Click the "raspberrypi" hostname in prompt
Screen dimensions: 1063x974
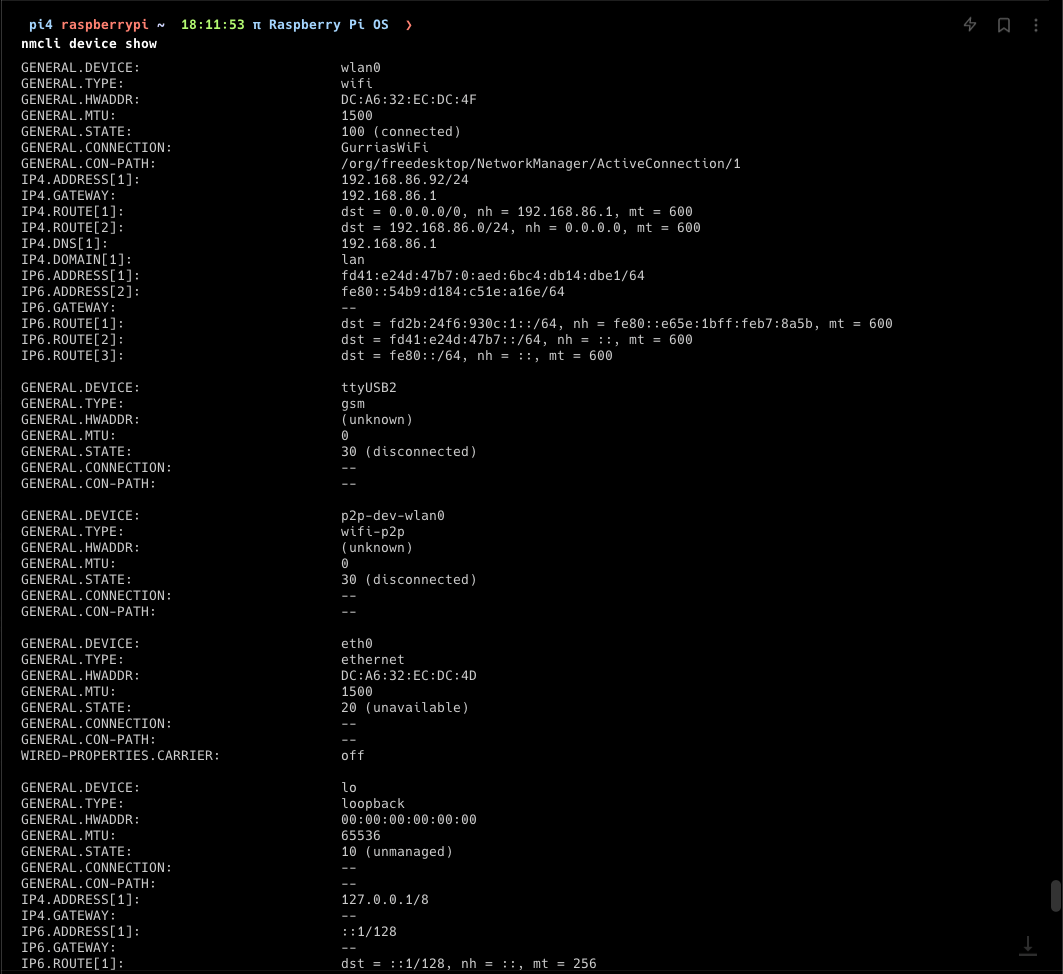coord(104,25)
